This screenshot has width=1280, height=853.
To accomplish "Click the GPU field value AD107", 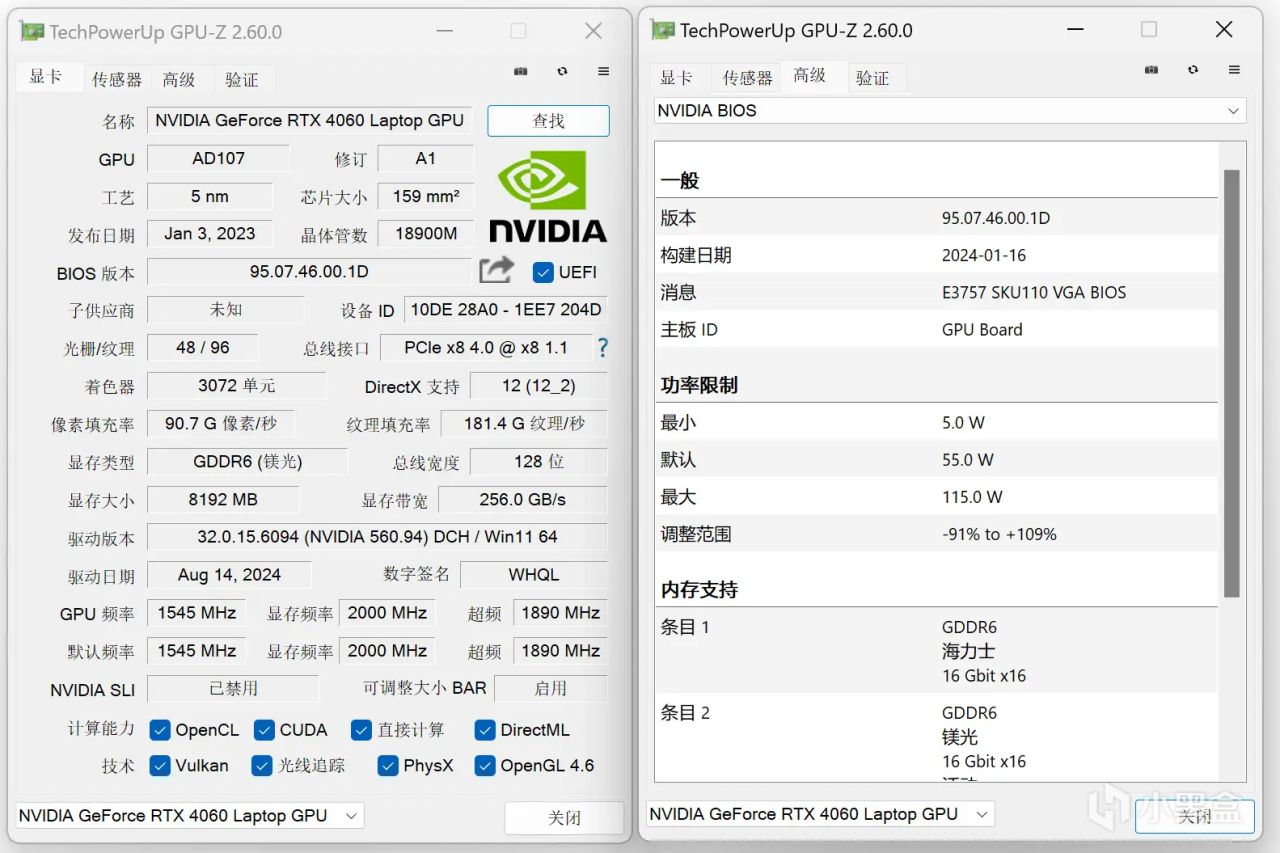I will pyautogui.click(x=218, y=158).
